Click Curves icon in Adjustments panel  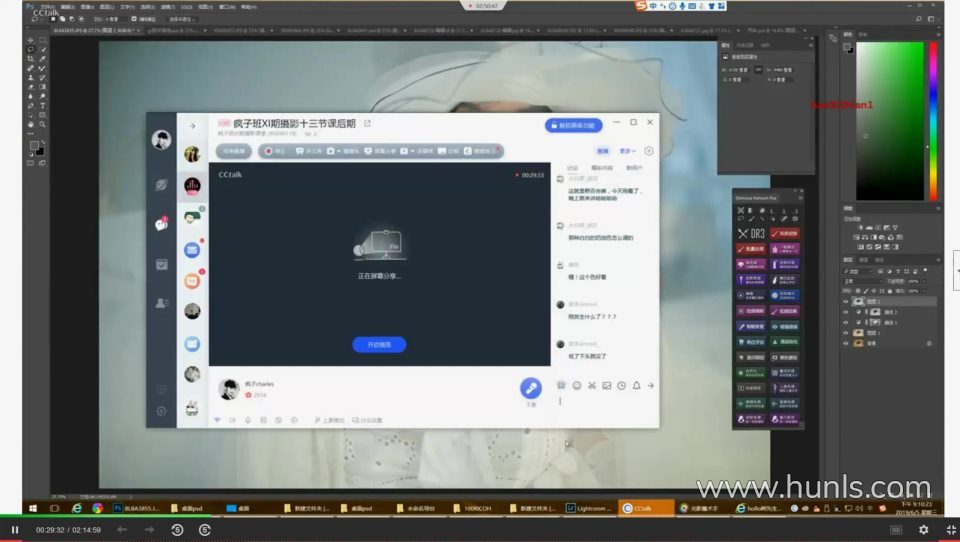[x=878, y=227]
